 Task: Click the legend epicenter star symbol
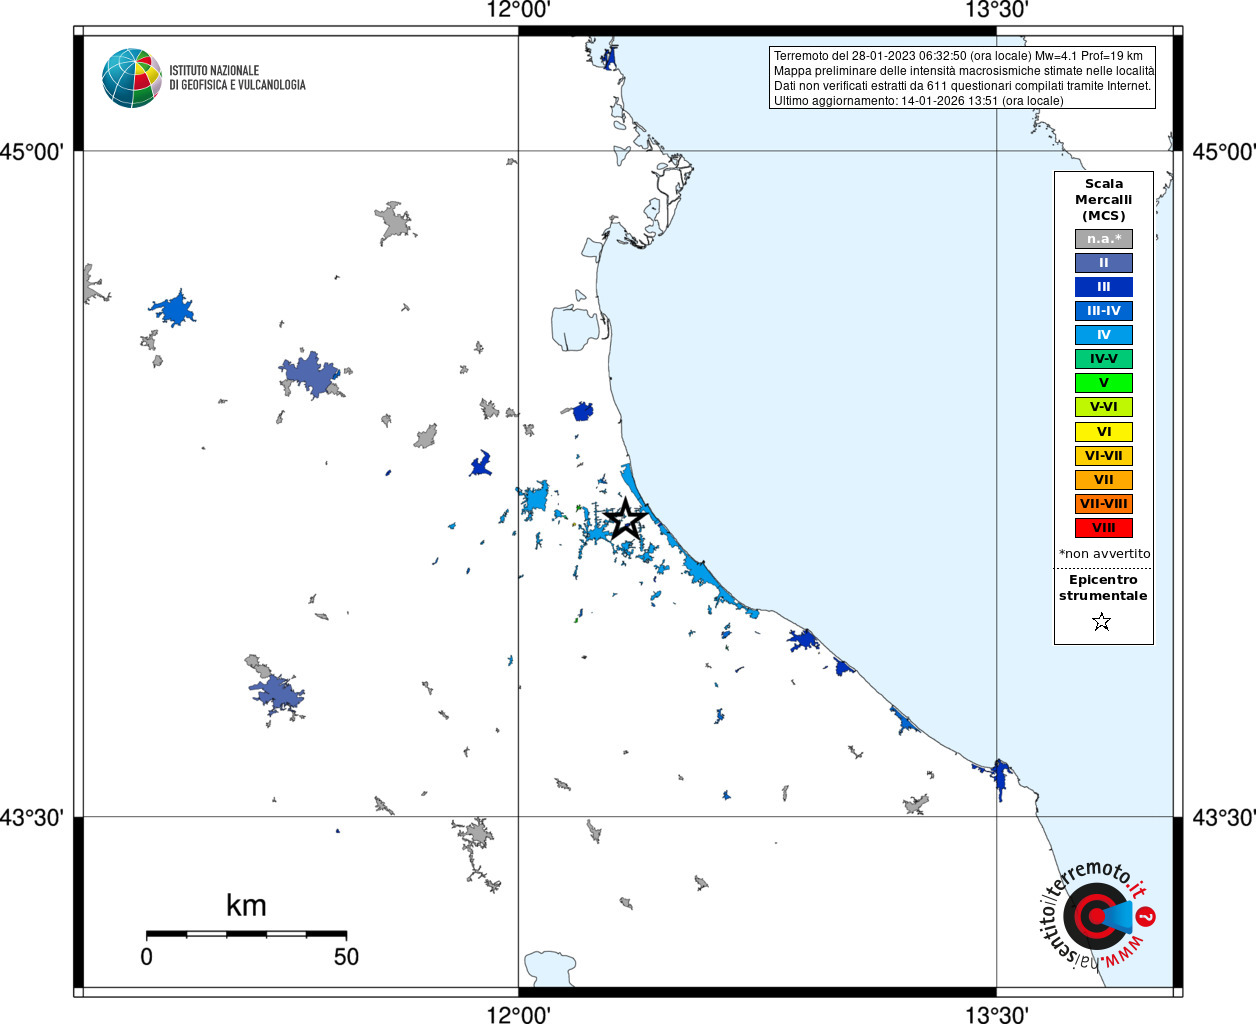[x=1102, y=622]
